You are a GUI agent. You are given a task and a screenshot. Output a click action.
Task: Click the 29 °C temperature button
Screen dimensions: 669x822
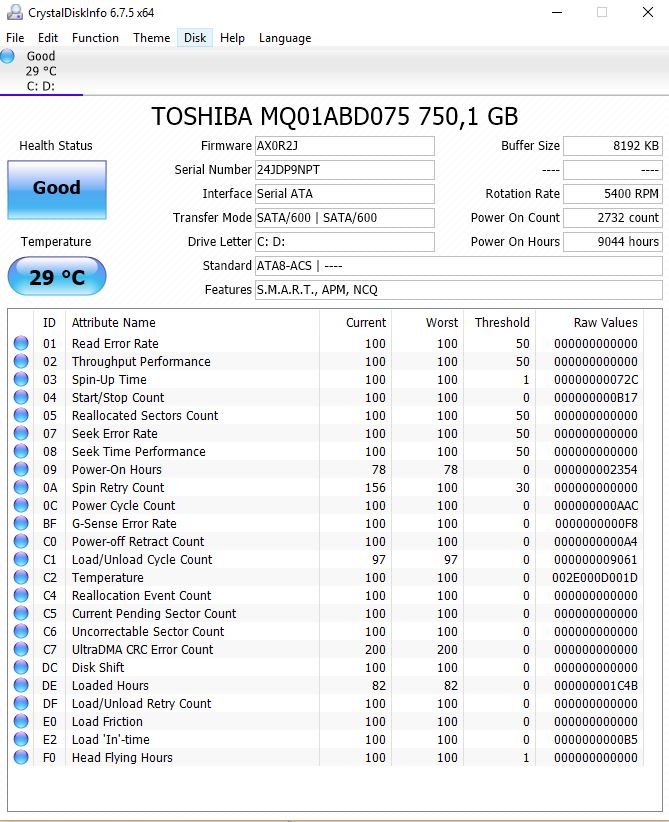coord(57,276)
